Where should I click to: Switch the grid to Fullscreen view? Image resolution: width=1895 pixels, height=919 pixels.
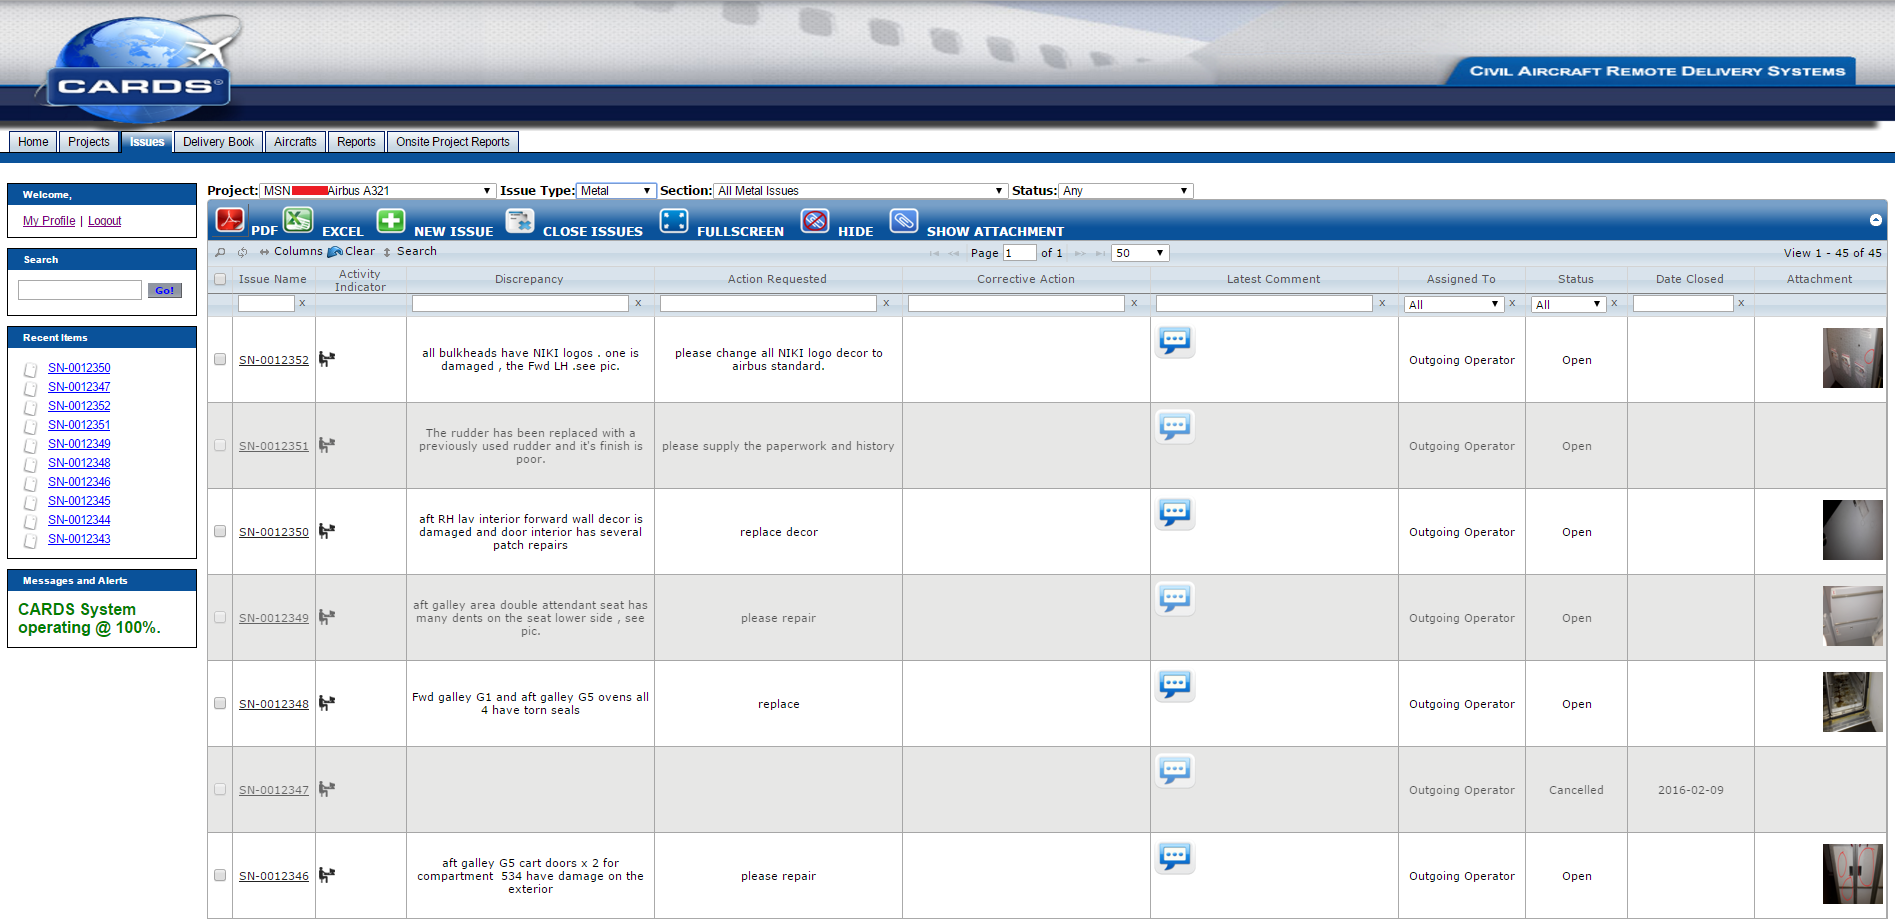pyautogui.click(x=674, y=221)
